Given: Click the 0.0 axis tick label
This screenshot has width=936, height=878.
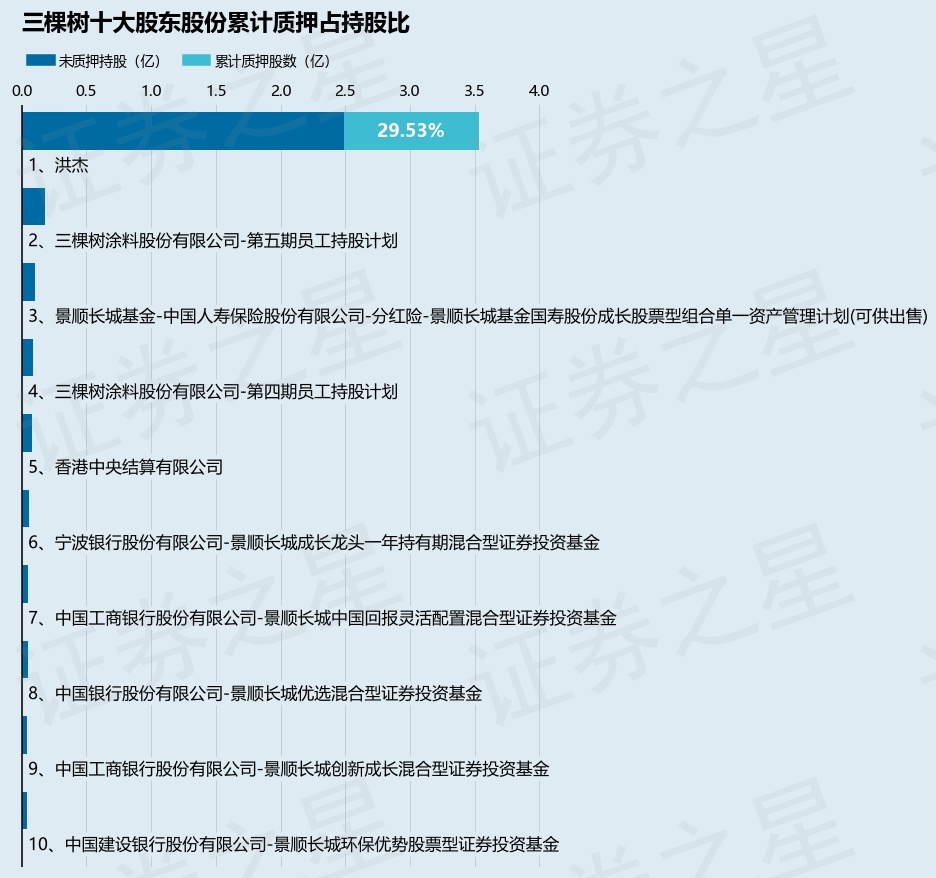Looking at the screenshot, I should click(x=22, y=91).
